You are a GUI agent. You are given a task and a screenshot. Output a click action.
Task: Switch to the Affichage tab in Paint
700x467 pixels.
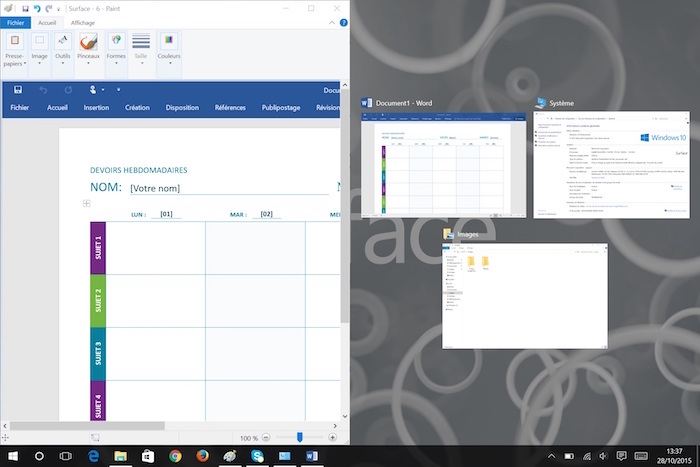click(82, 22)
